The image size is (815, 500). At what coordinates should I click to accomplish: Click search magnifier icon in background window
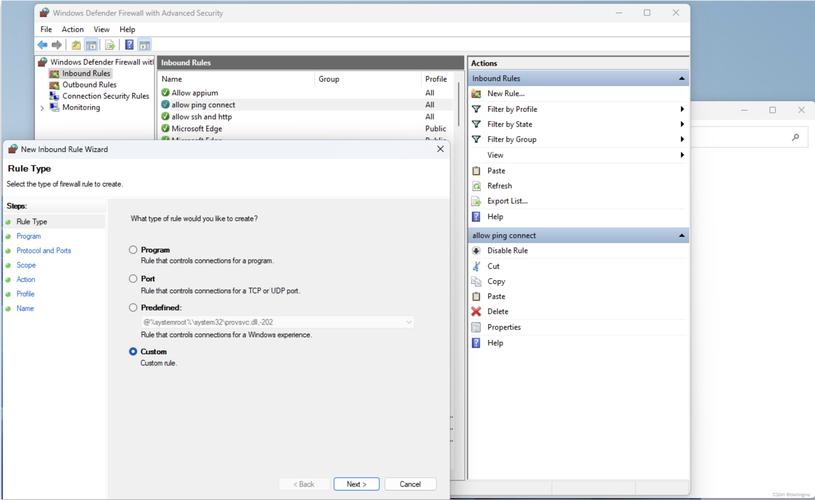(795, 137)
